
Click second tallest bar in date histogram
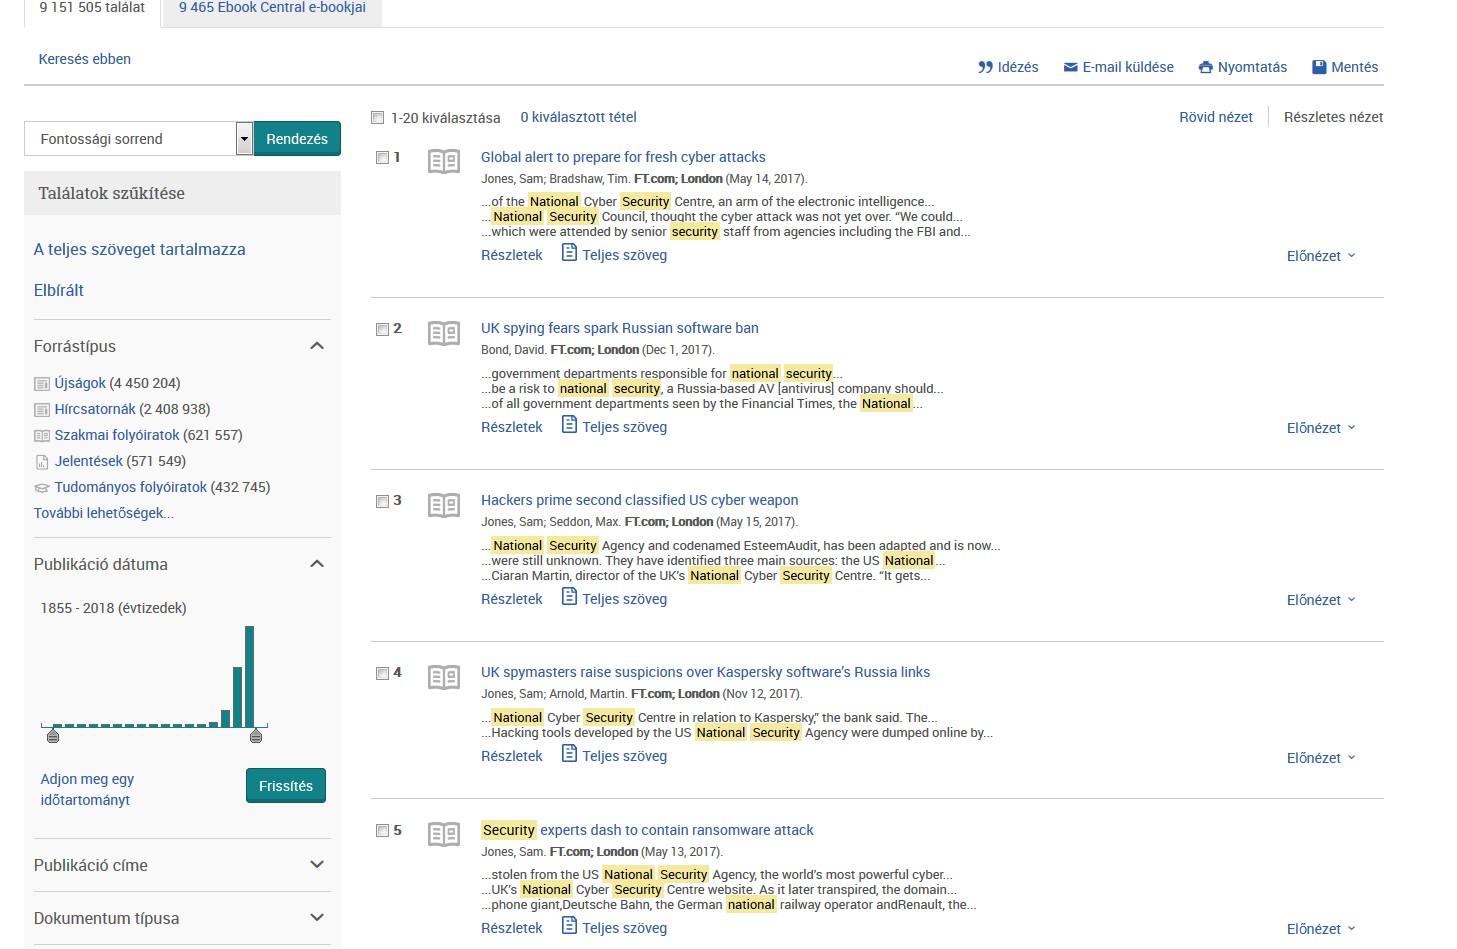tap(238, 697)
